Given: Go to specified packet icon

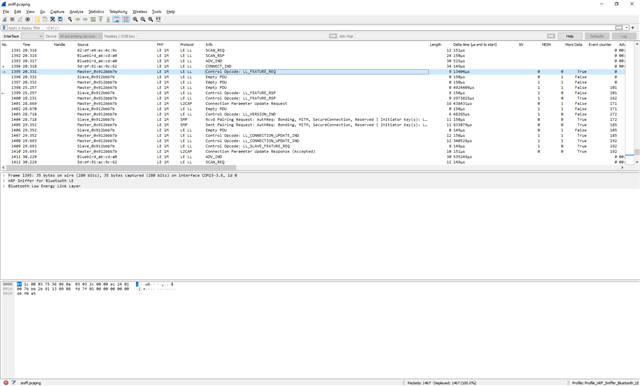Looking at the screenshot, I should pos(93,19).
